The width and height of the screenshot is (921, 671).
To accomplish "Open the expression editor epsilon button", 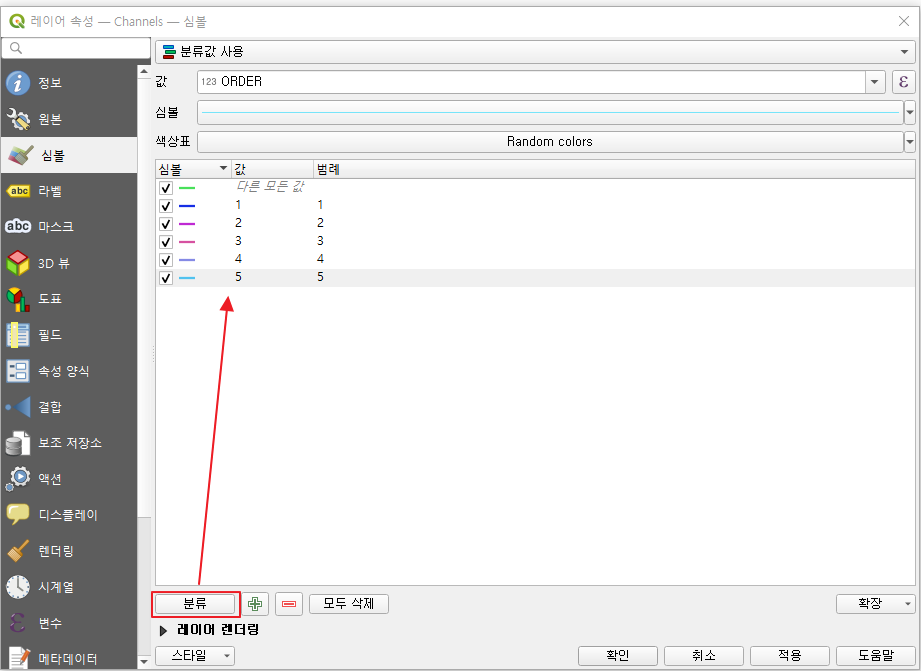I will 903,82.
